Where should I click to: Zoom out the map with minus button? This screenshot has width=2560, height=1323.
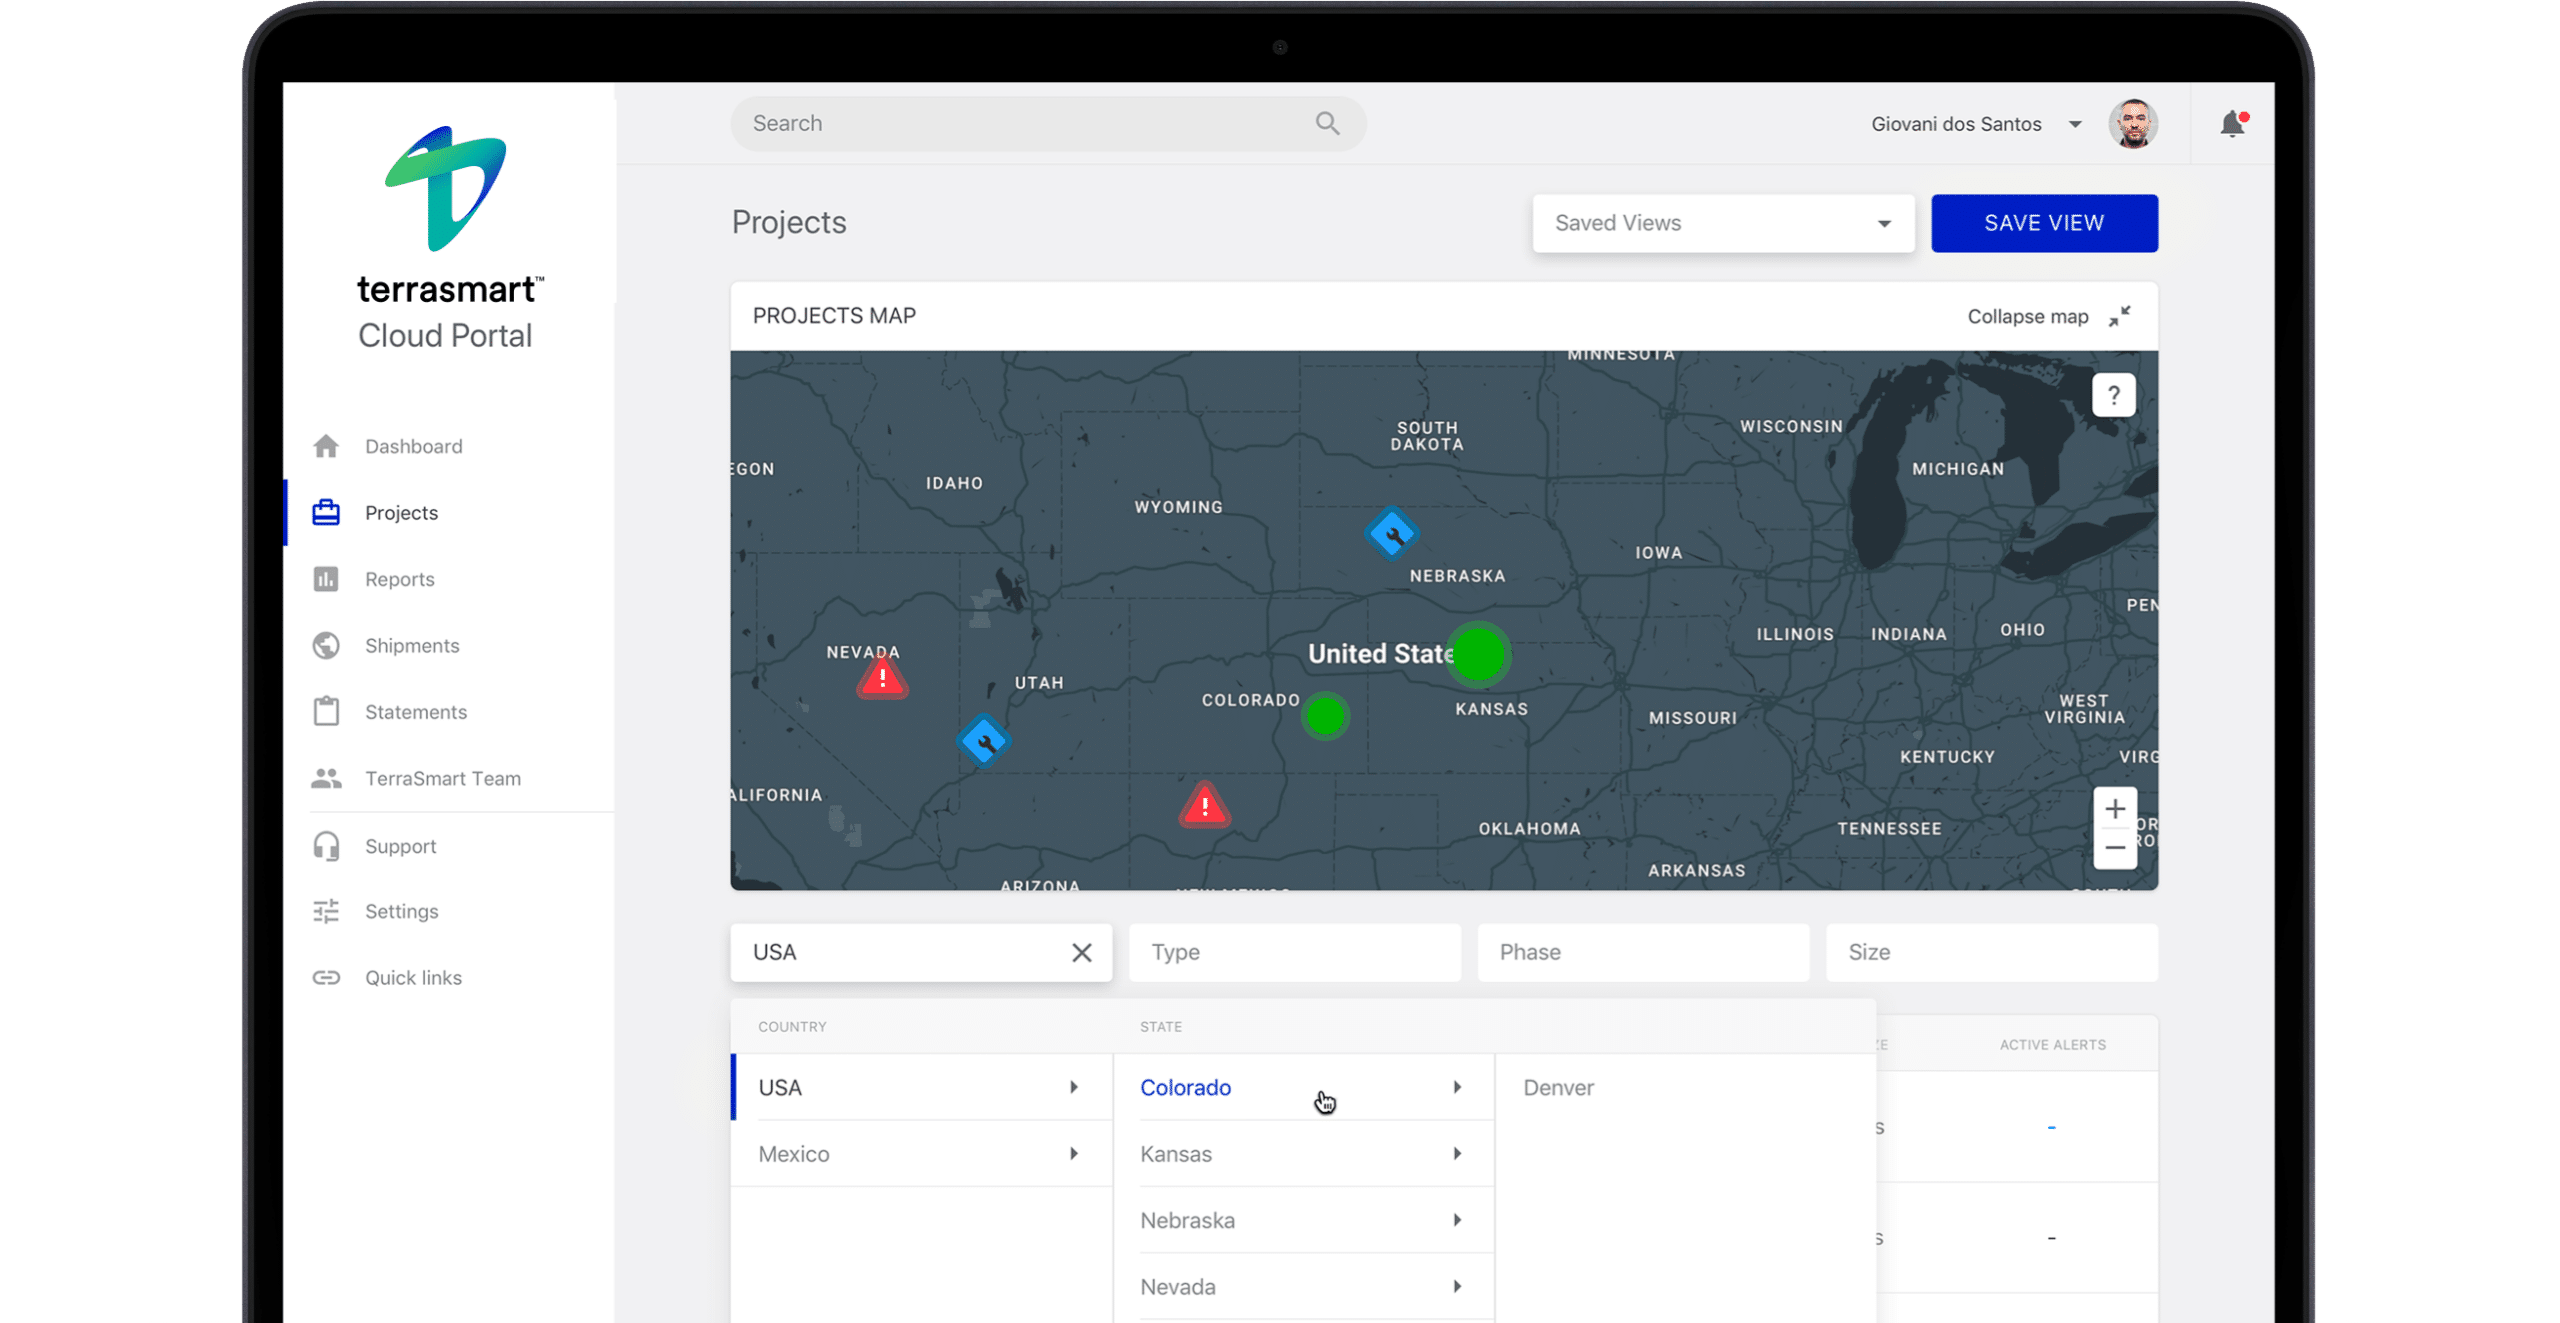coord(2114,848)
